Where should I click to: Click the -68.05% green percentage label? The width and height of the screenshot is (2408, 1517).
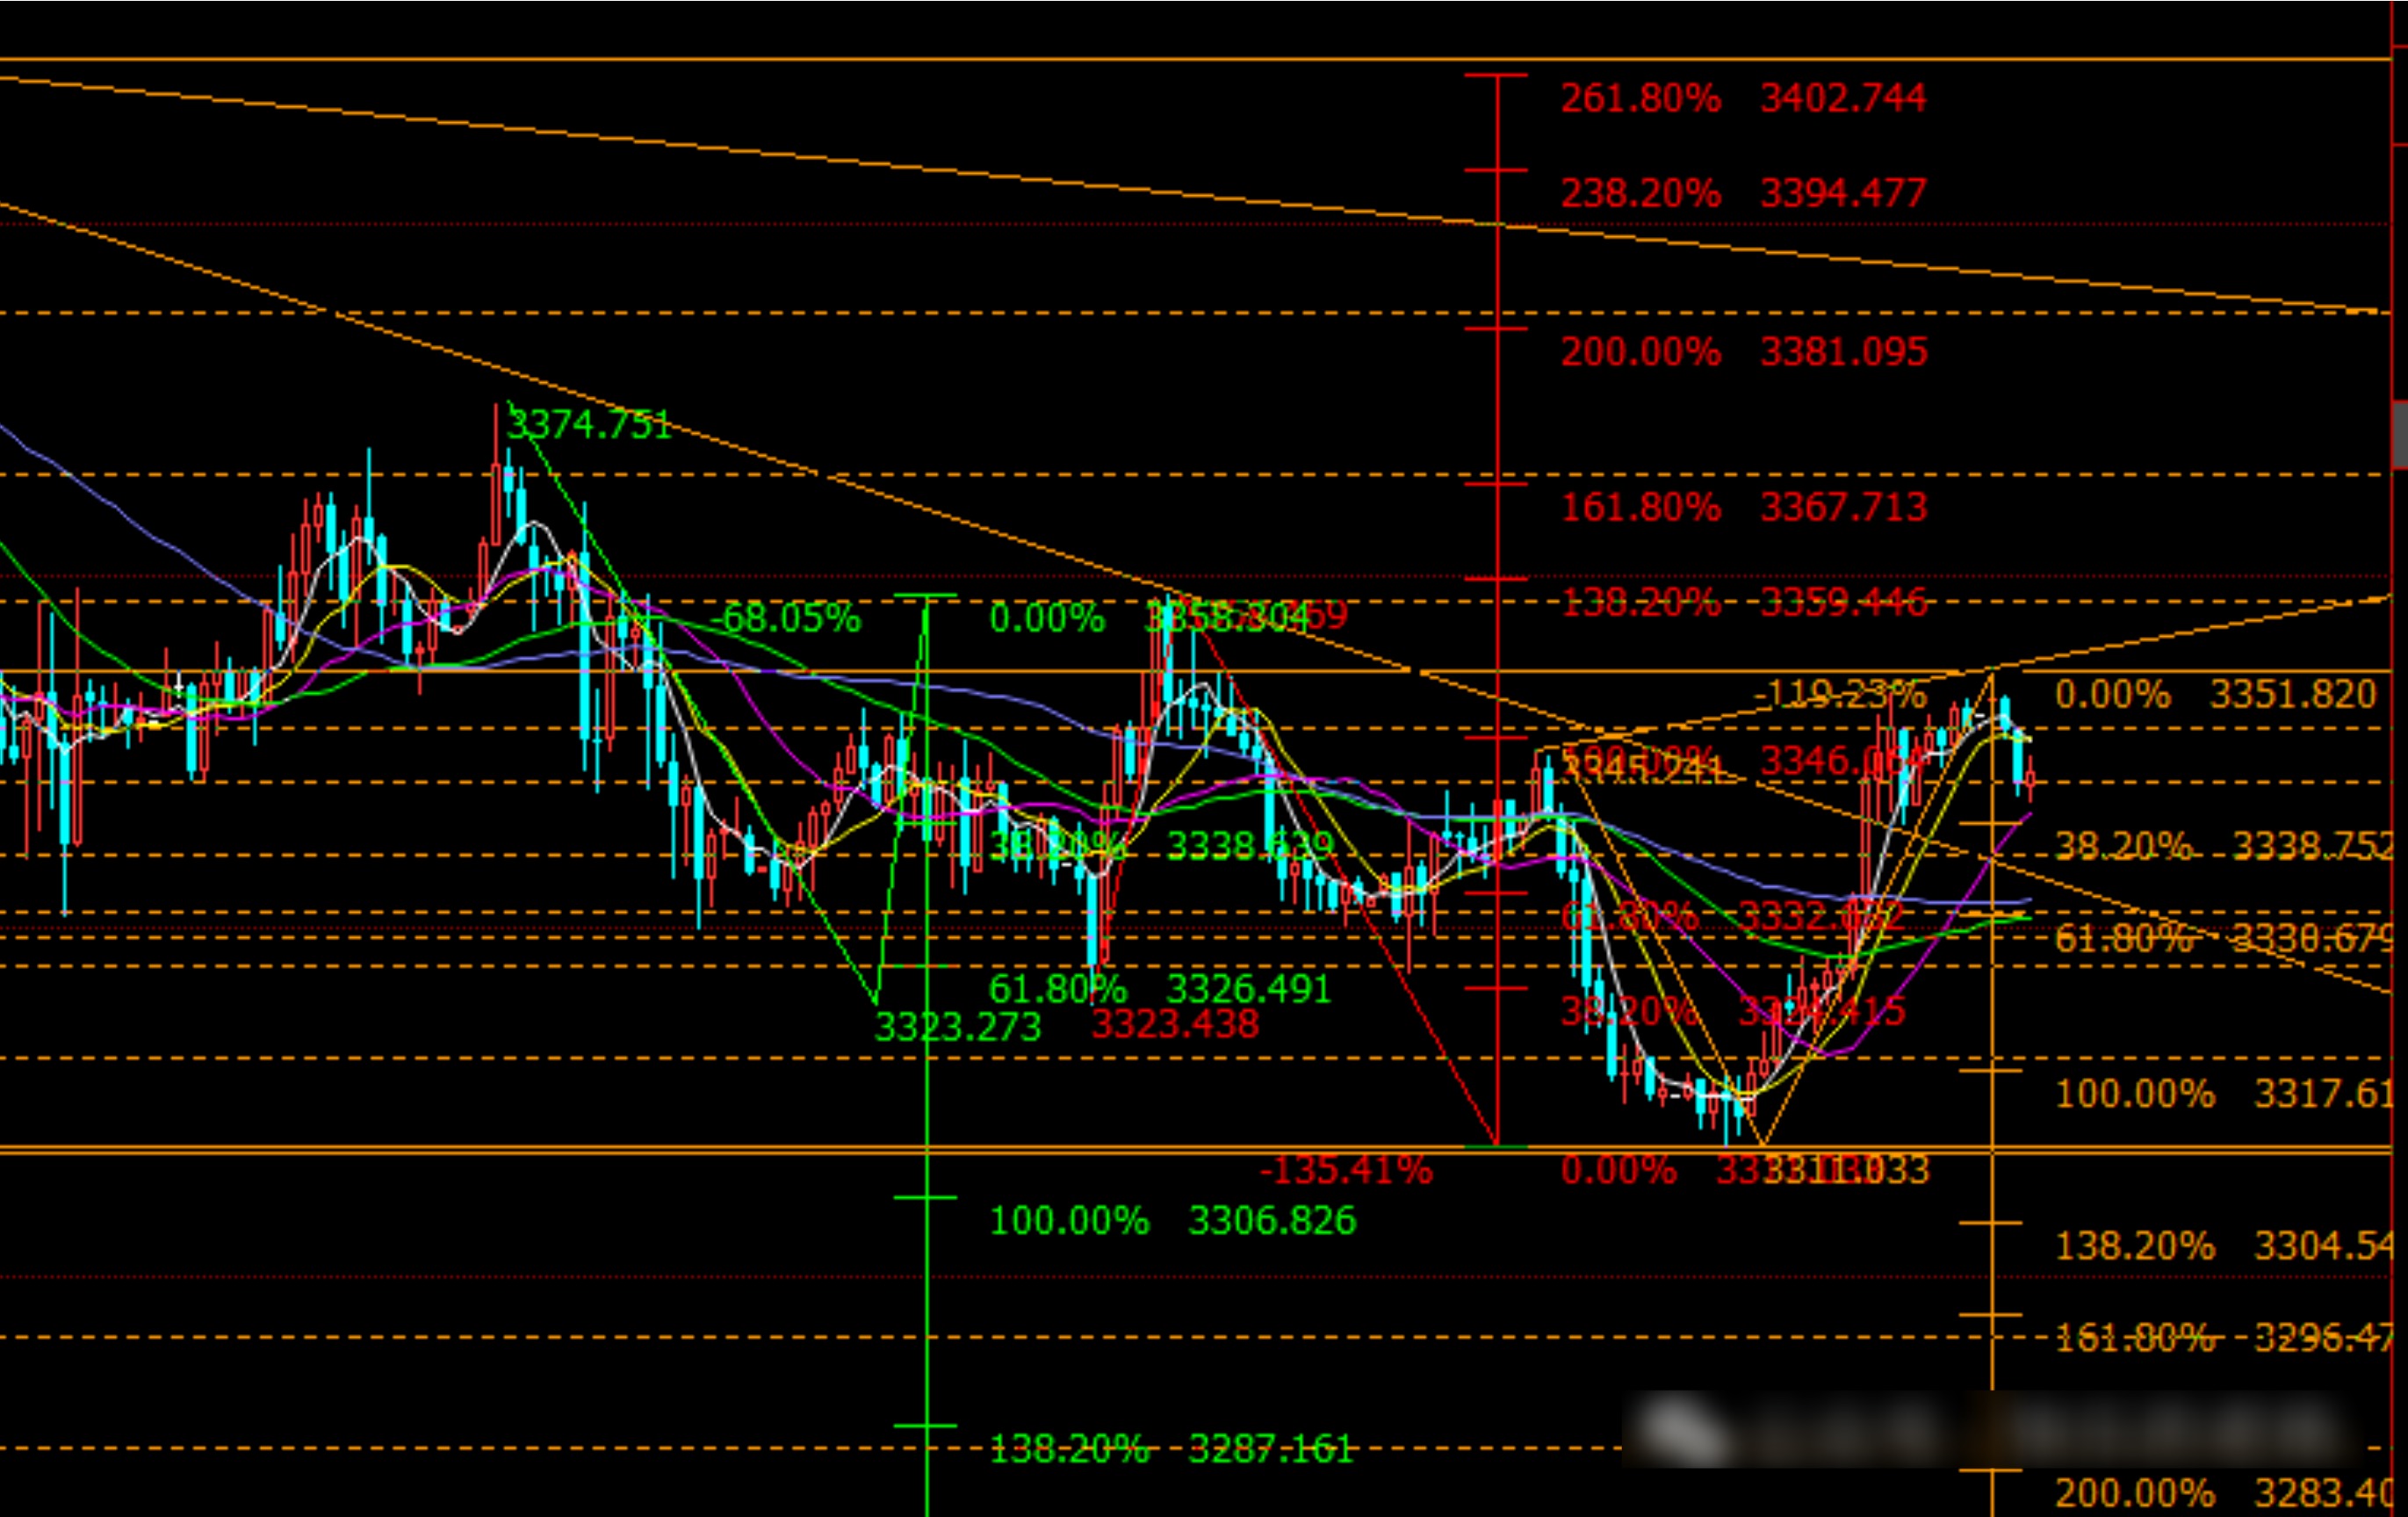pyautogui.click(x=785, y=618)
